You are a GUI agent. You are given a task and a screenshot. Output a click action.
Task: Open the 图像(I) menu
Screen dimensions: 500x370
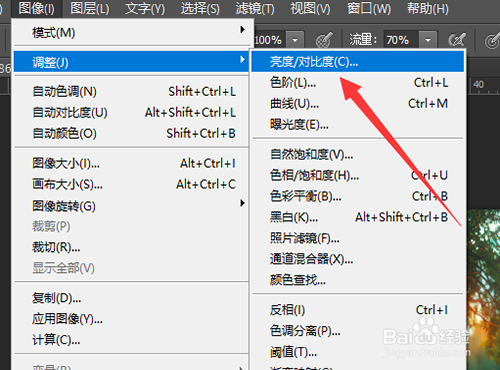click(x=36, y=8)
